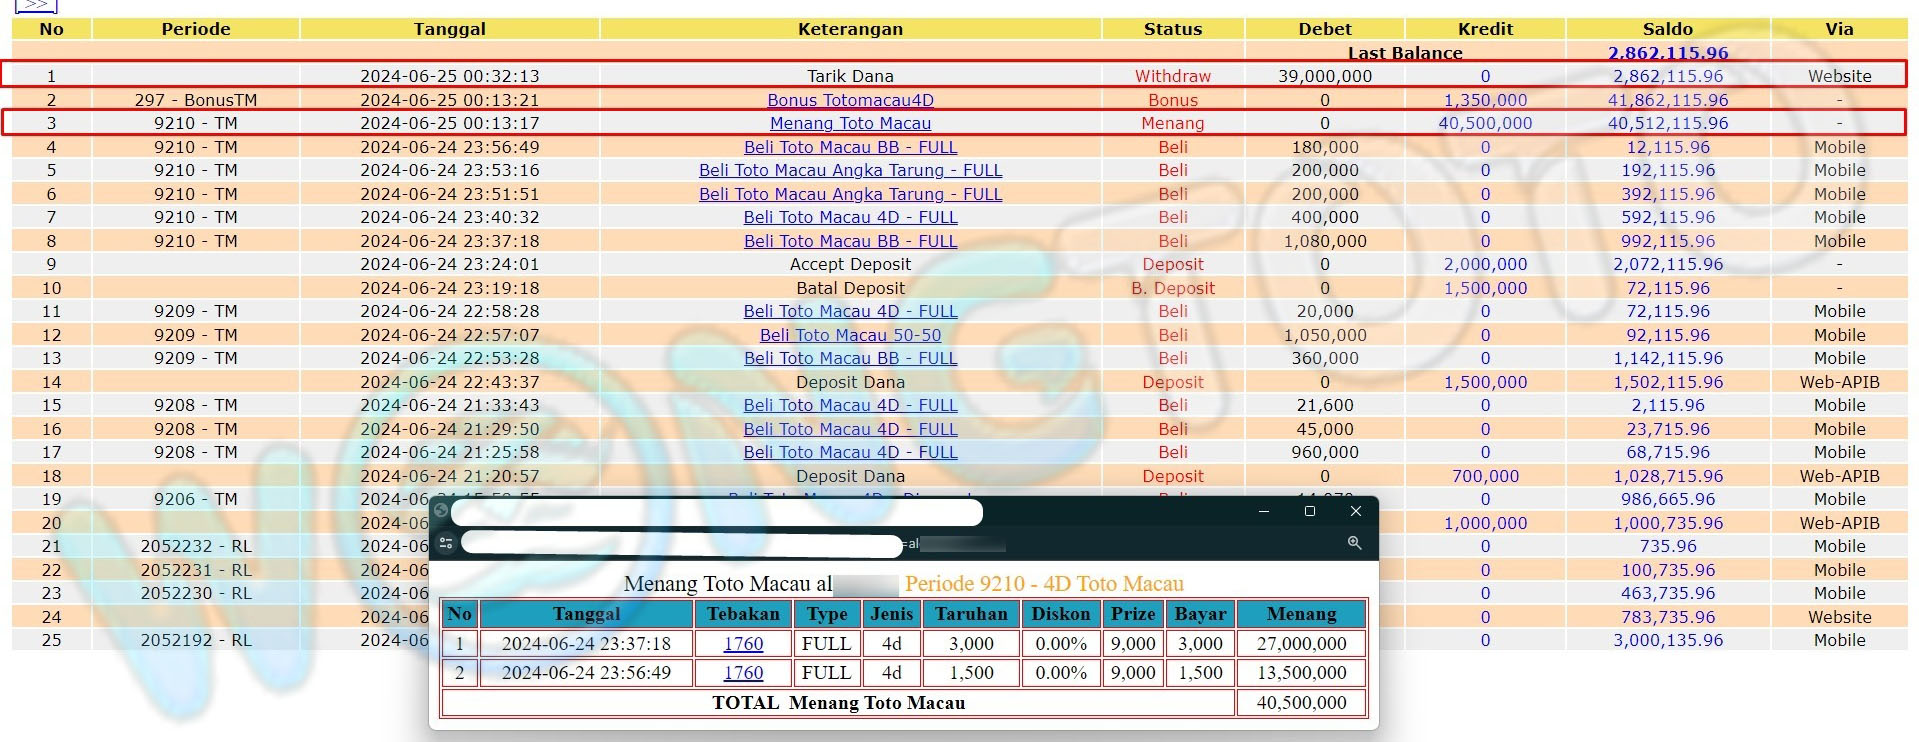This screenshot has width=1919, height=742.
Task: Click the Last Balance amount 2,862,115.96
Action: pos(1667,53)
